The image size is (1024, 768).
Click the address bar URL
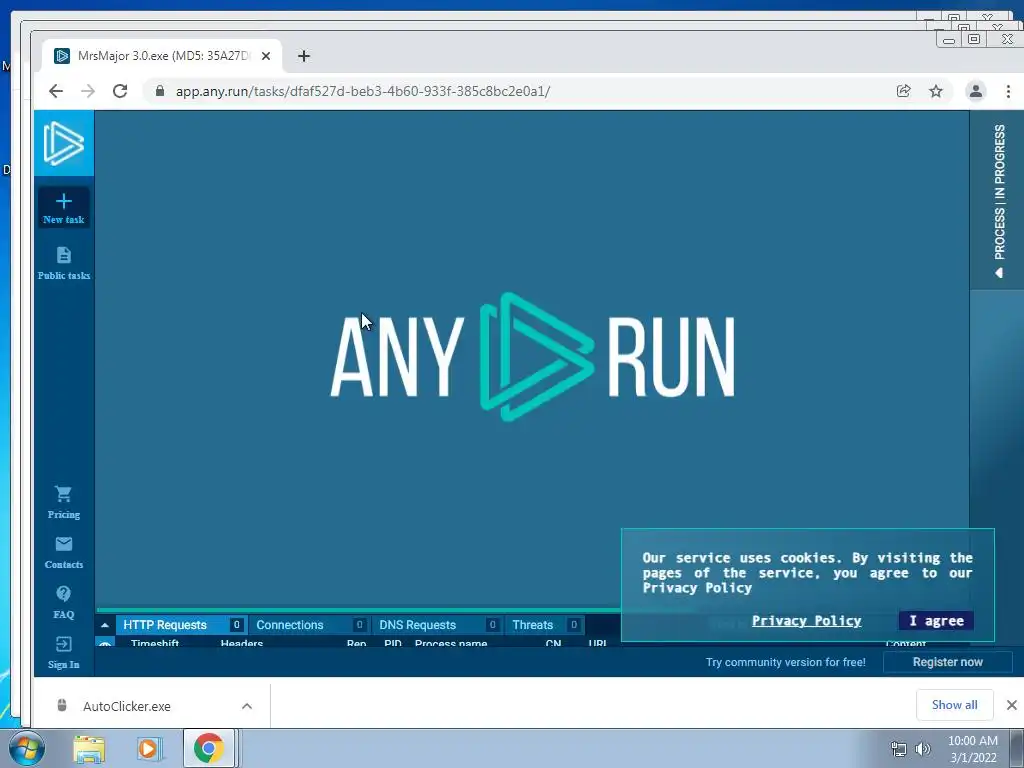[x=362, y=91]
